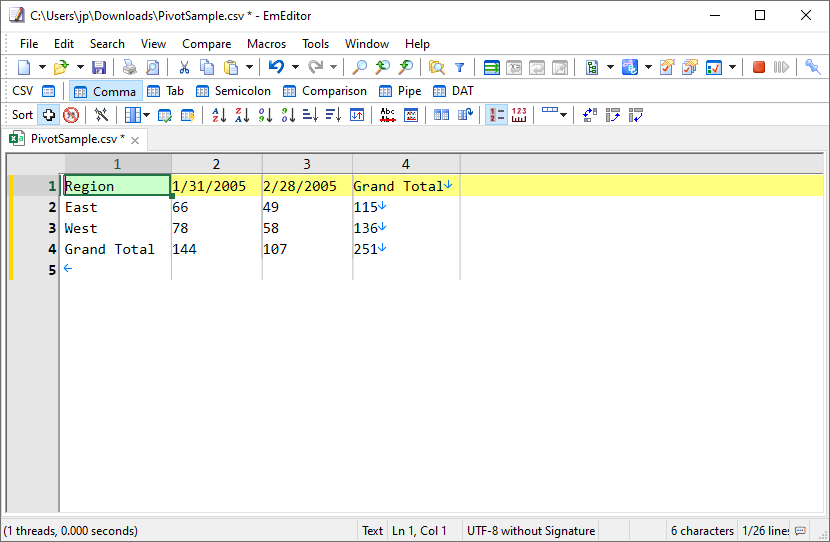Image resolution: width=830 pixels, height=542 pixels.
Task: Sort A to Z ascending
Action: [x=219, y=115]
